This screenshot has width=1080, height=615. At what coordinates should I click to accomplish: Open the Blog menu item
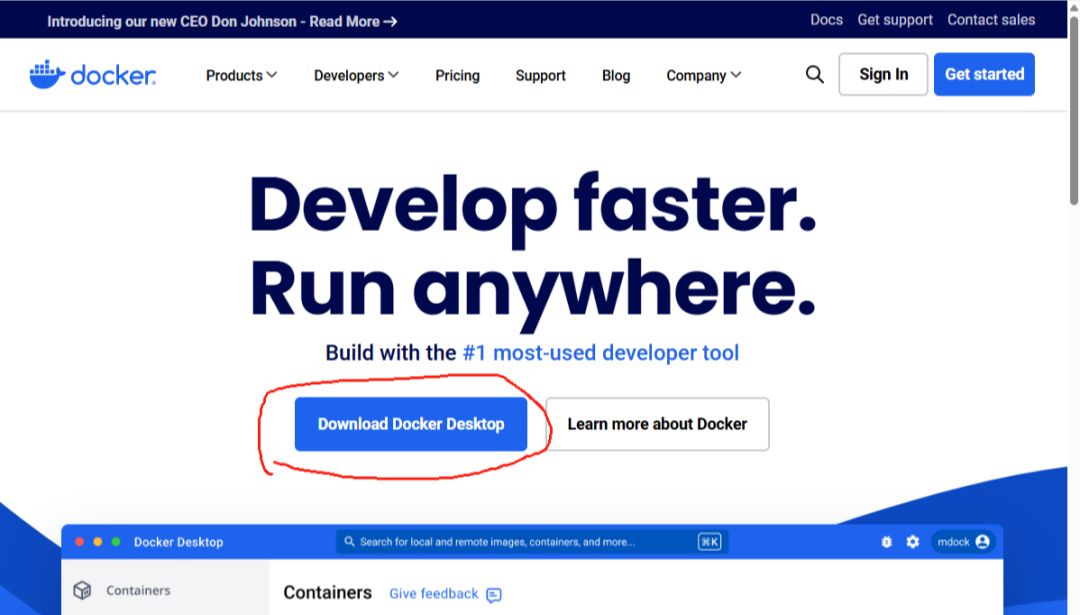616,75
